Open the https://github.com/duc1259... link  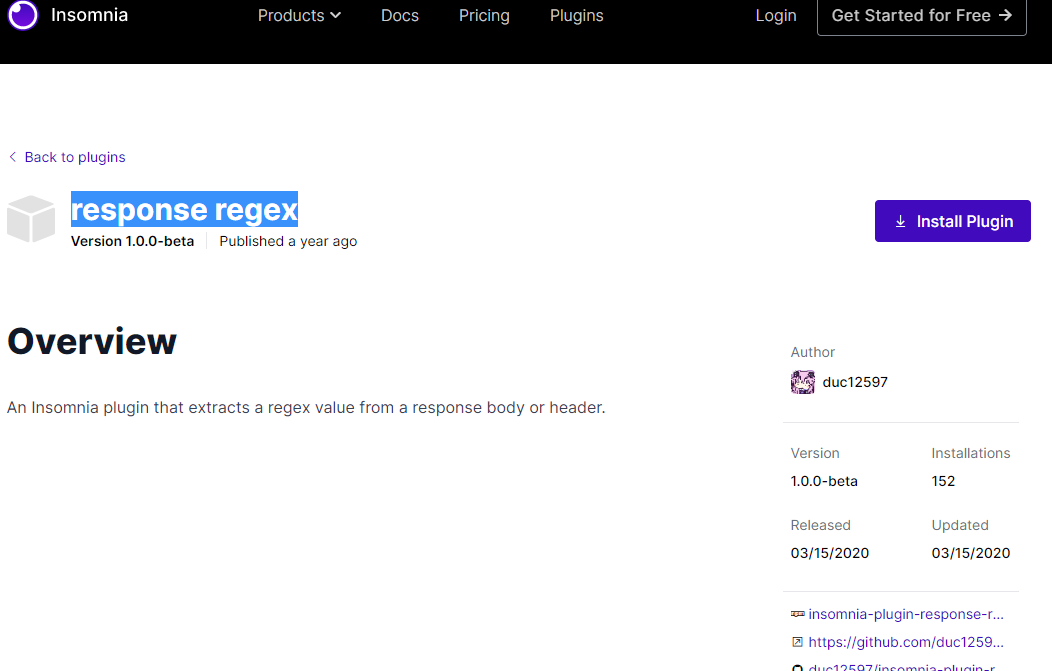click(x=906, y=642)
